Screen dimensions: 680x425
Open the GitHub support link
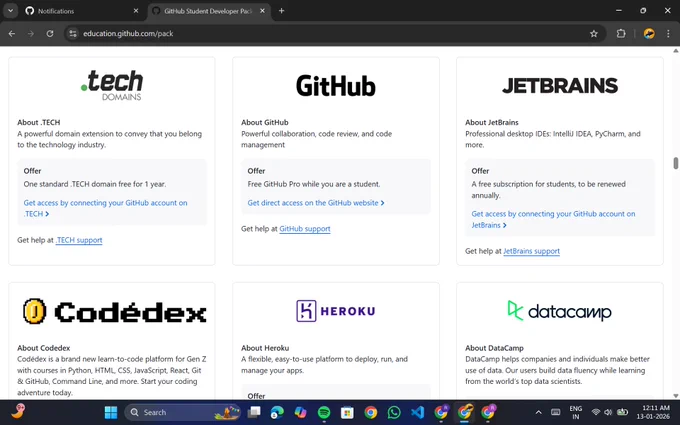coord(305,229)
